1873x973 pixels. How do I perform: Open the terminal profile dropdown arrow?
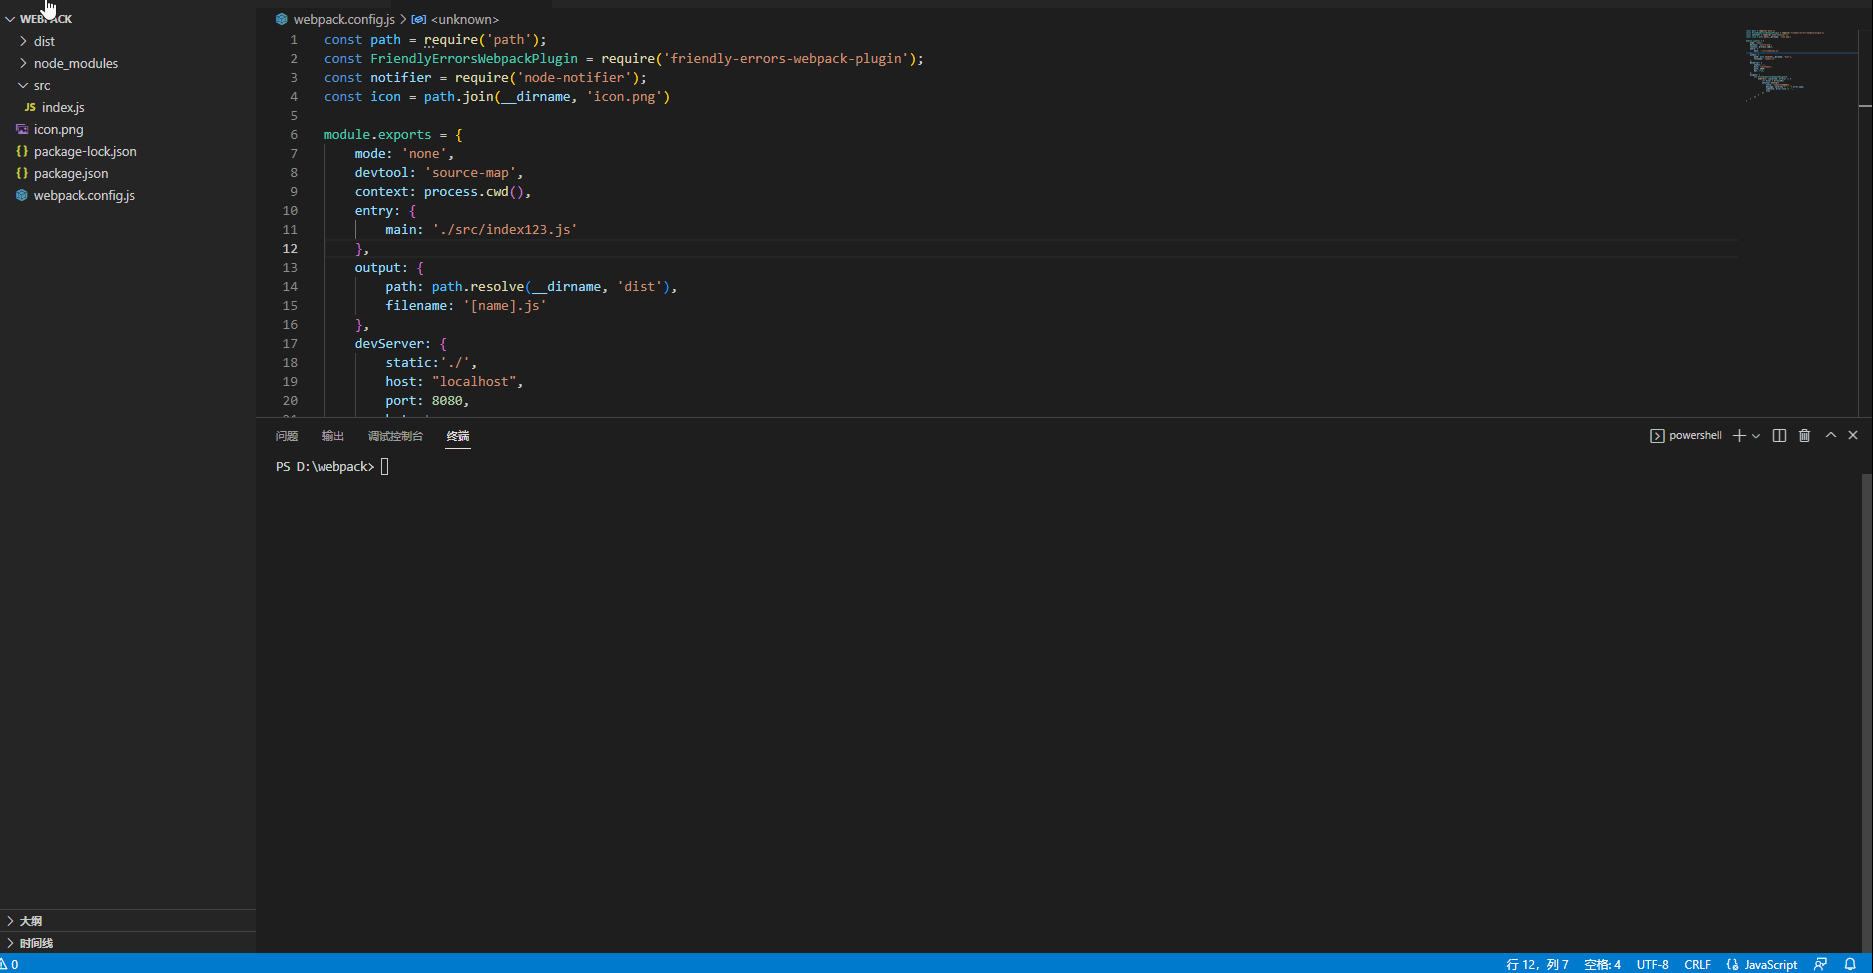1757,435
